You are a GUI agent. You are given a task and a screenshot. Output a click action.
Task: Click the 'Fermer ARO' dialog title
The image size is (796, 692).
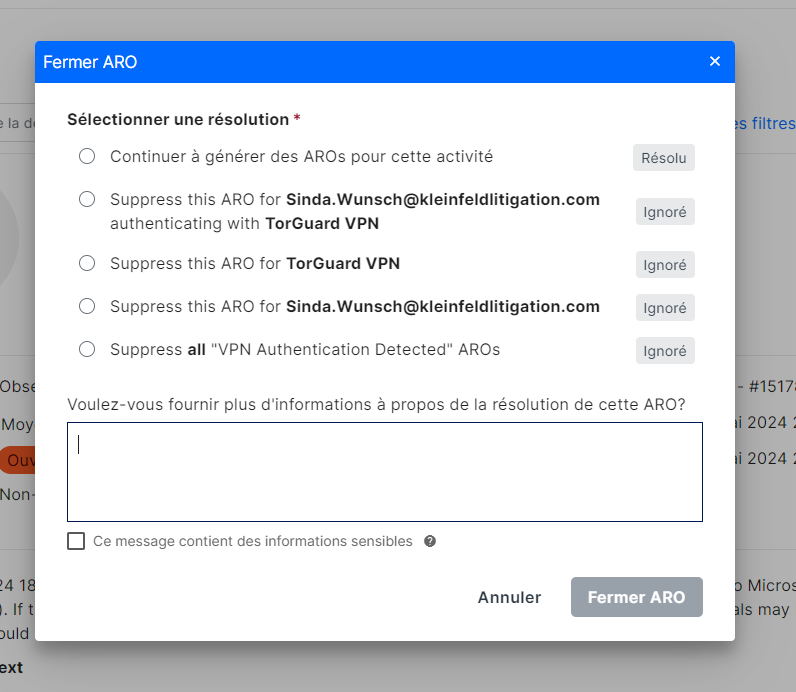(x=90, y=62)
